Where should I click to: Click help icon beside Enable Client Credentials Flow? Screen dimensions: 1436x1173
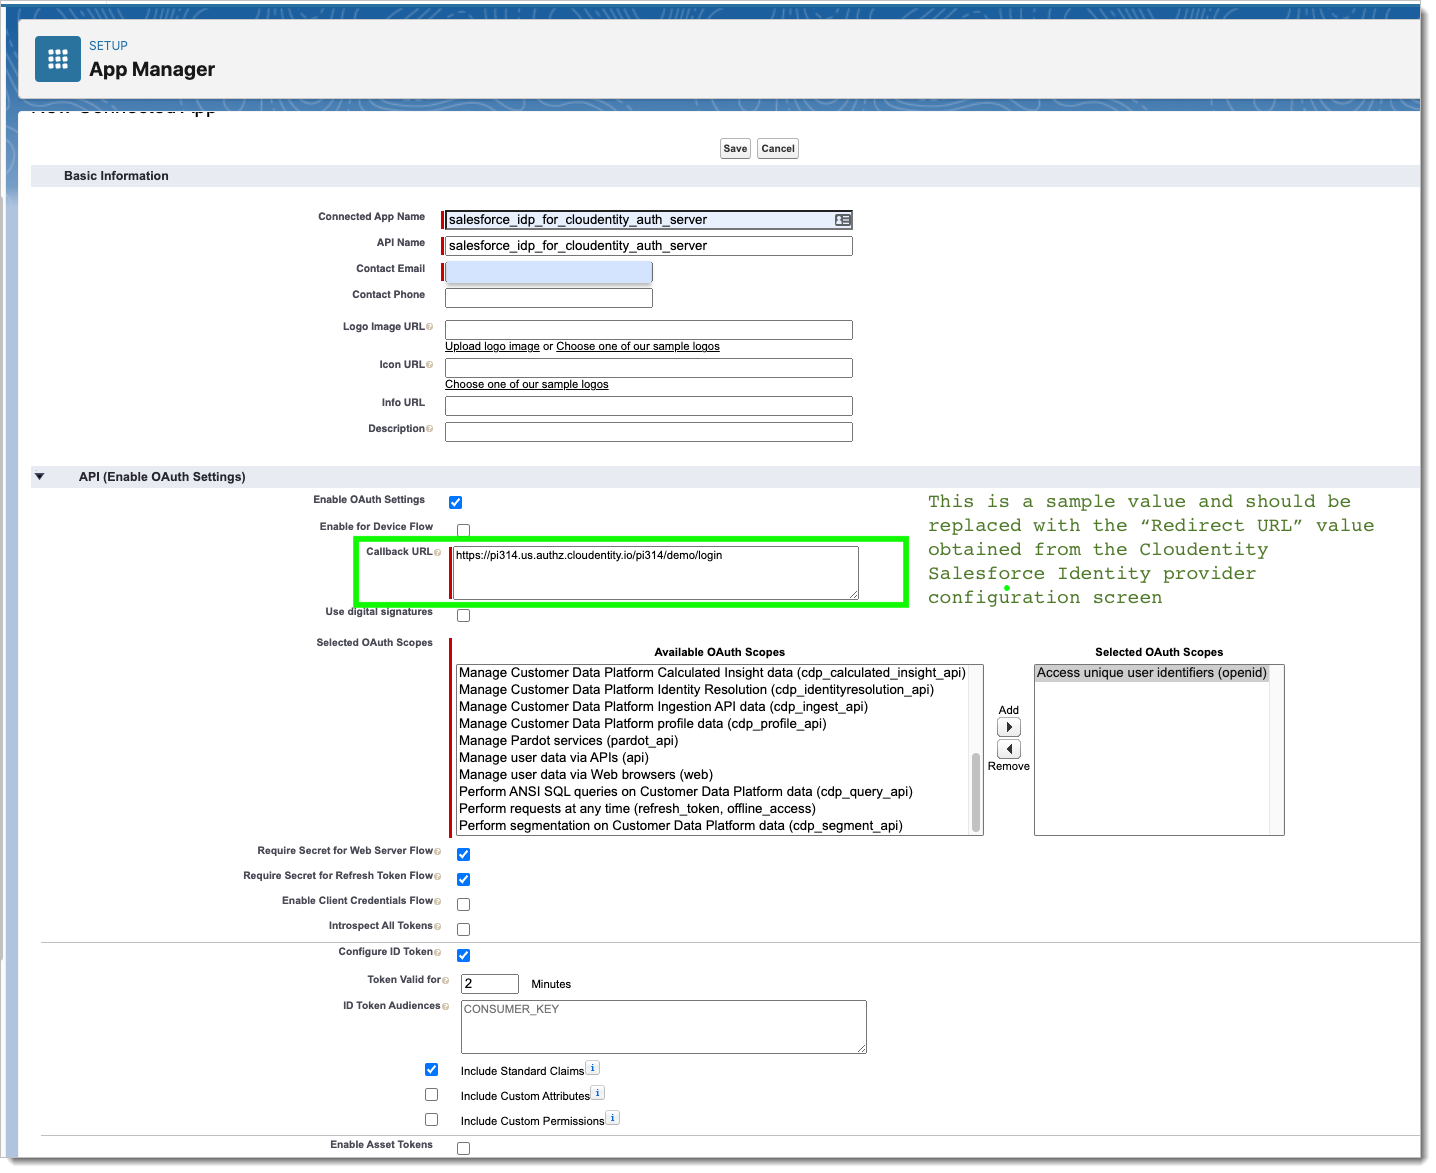pos(438,901)
